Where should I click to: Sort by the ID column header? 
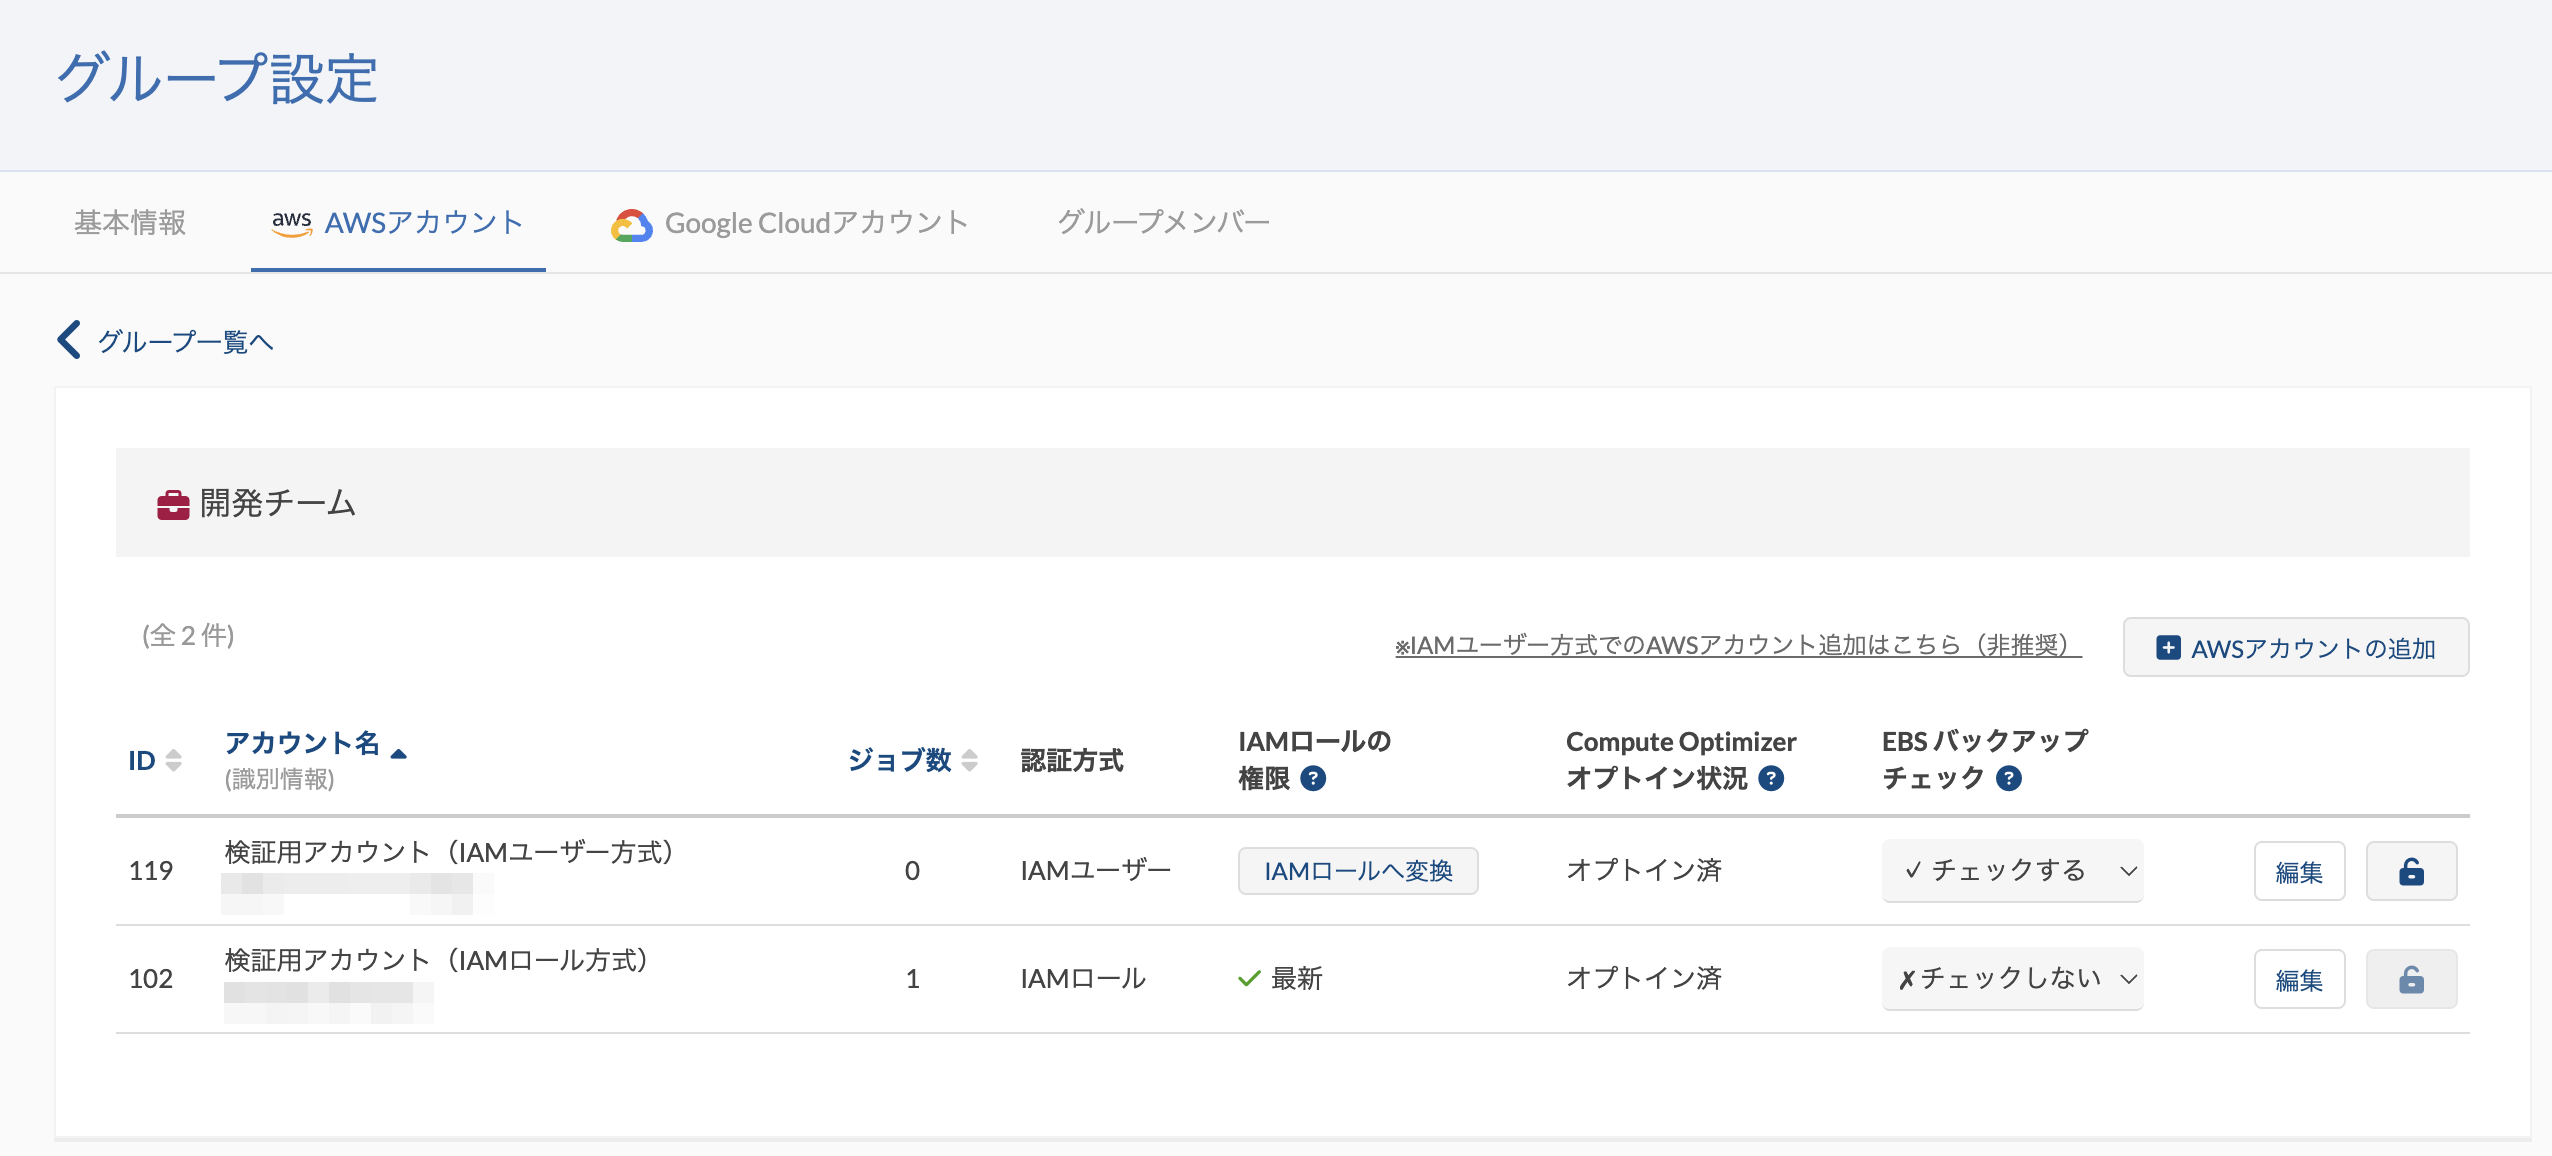point(142,760)
